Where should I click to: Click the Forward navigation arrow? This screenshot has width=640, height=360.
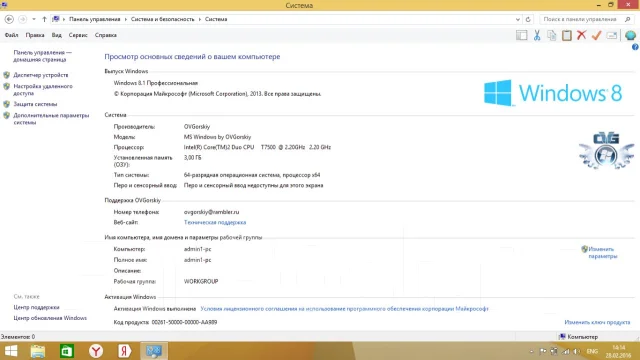(22, 19)
